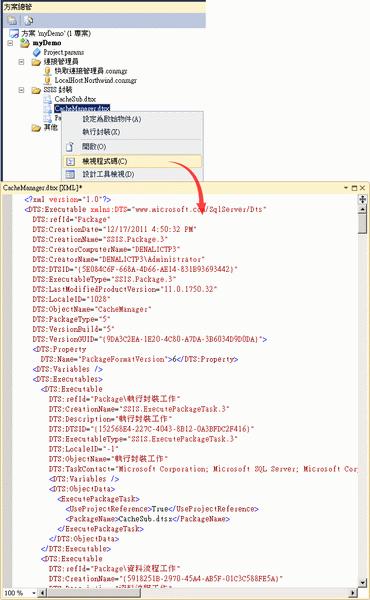Click the editor split handle icon
Viewport: 370px width, 600px height.
[362, 199]
